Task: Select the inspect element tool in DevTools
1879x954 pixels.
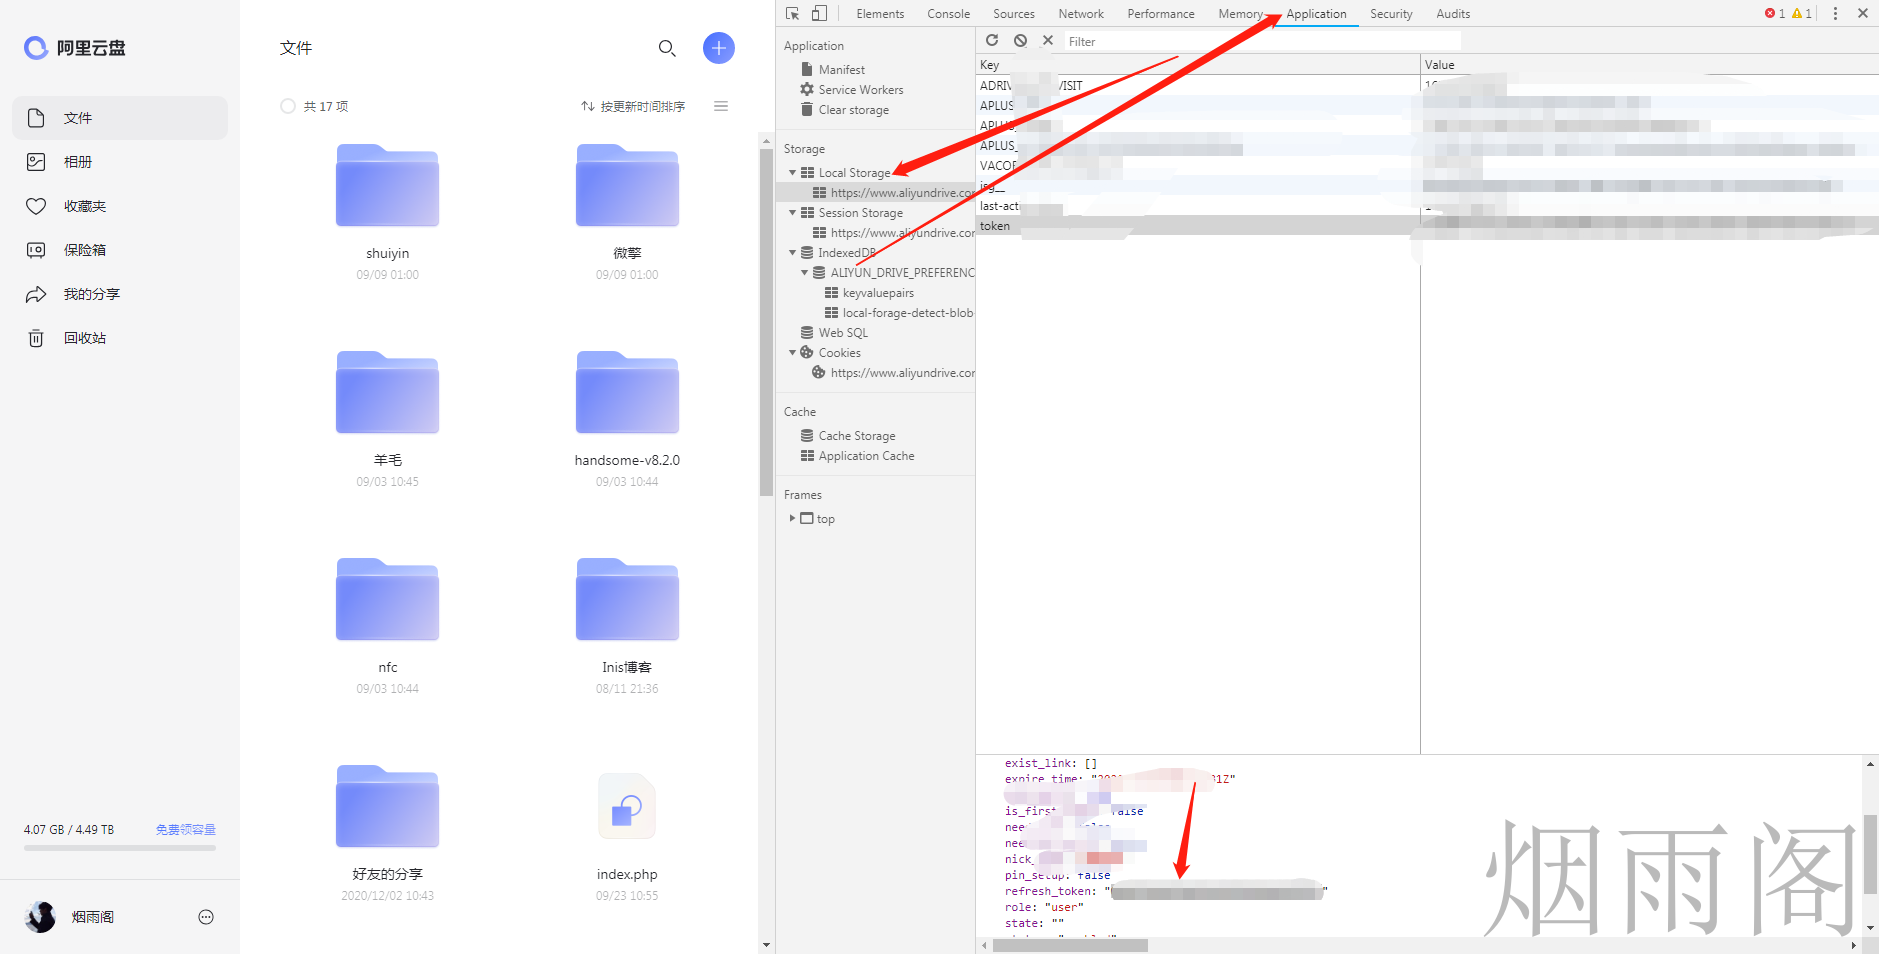Action: [x=793, y=13]
